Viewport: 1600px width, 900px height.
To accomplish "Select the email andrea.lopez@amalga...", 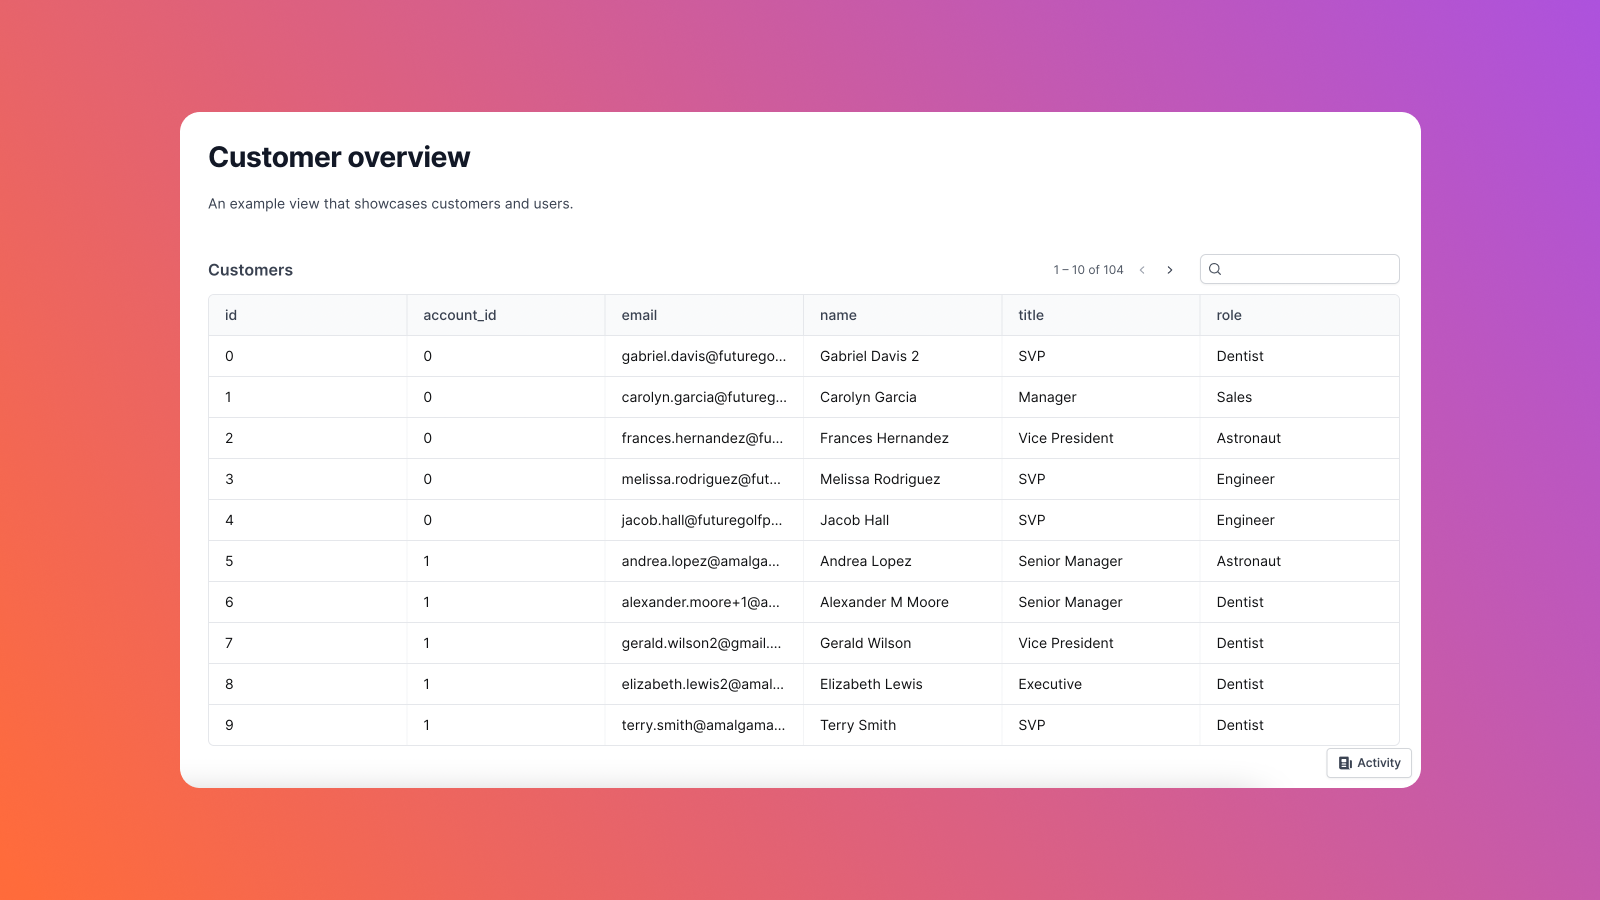I will click(700, 561).
